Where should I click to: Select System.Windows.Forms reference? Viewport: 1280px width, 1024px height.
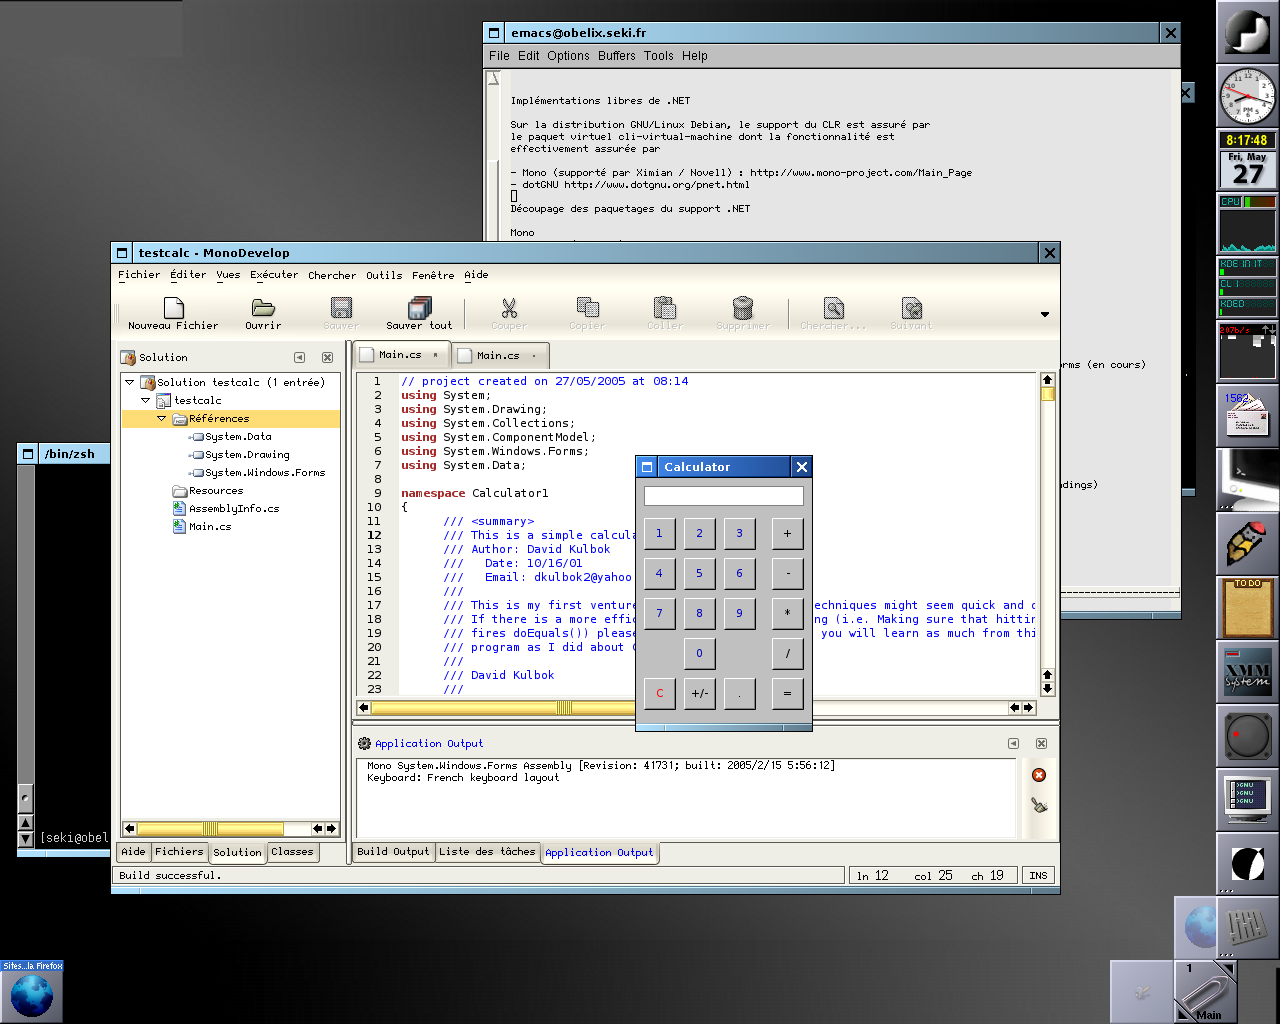[x=265, y=473]
